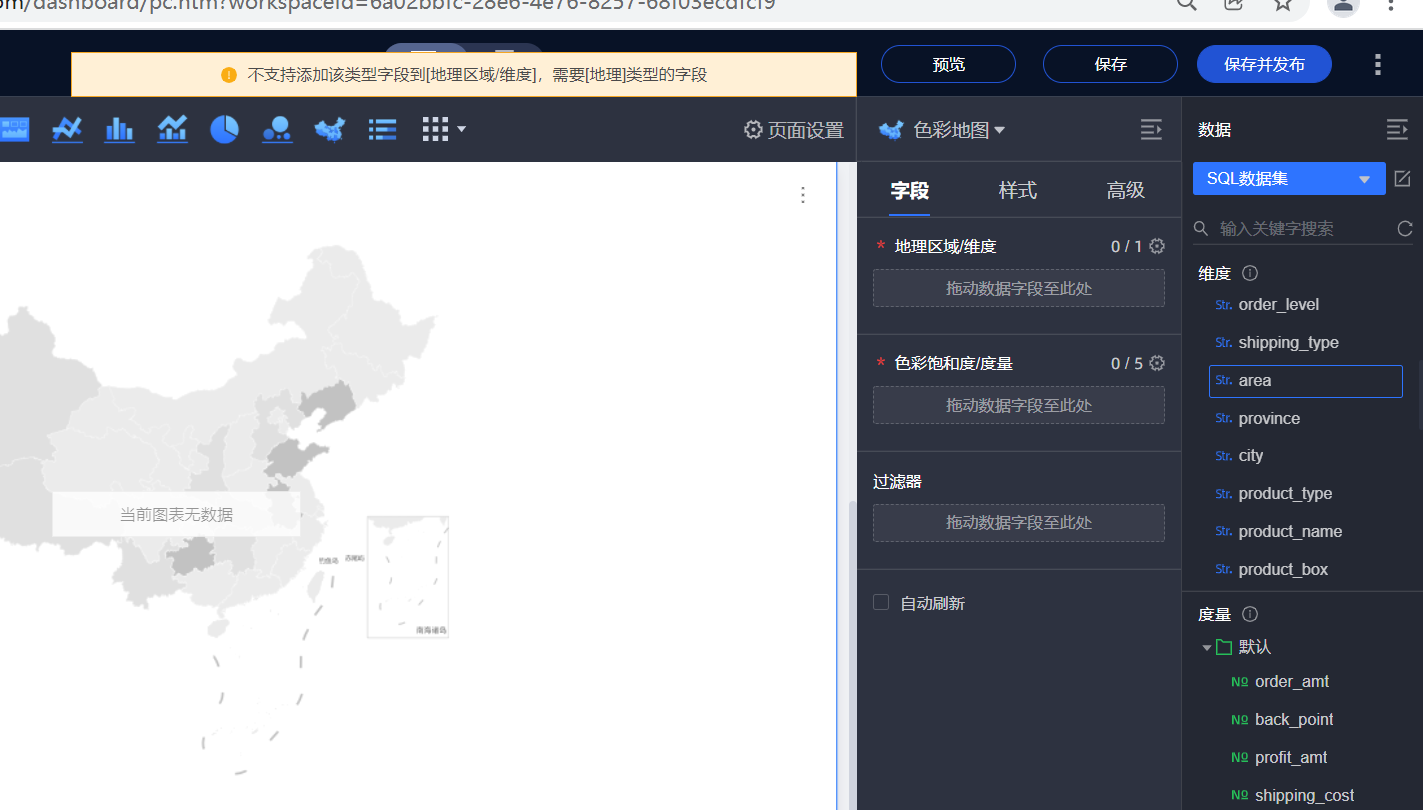Viewport: 1423px width, 810px height.
Task: Collapse the 数据 panel
Action: 1396,129
